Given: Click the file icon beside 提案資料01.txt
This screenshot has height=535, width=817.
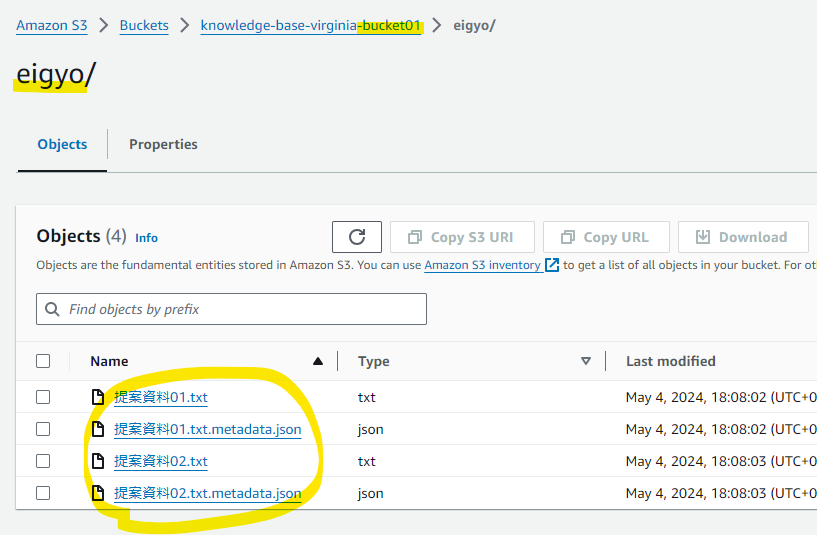Looking at the screenshot, I should pos(97,397).
